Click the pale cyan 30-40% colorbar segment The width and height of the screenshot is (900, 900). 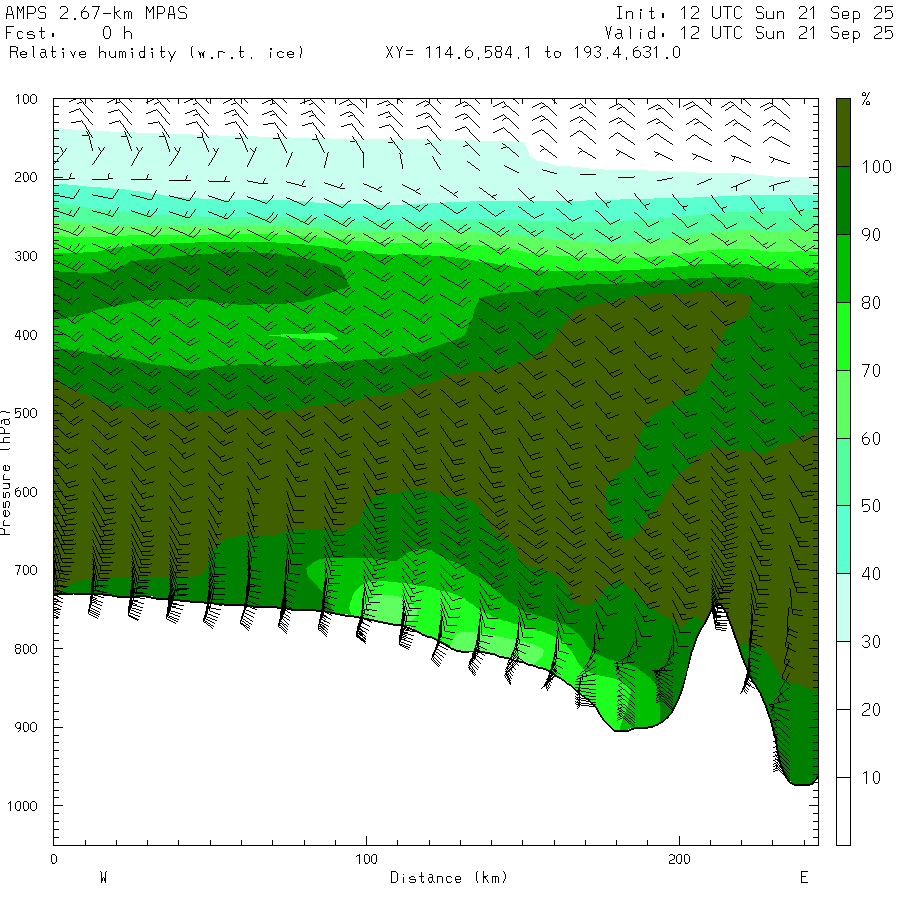843,607
